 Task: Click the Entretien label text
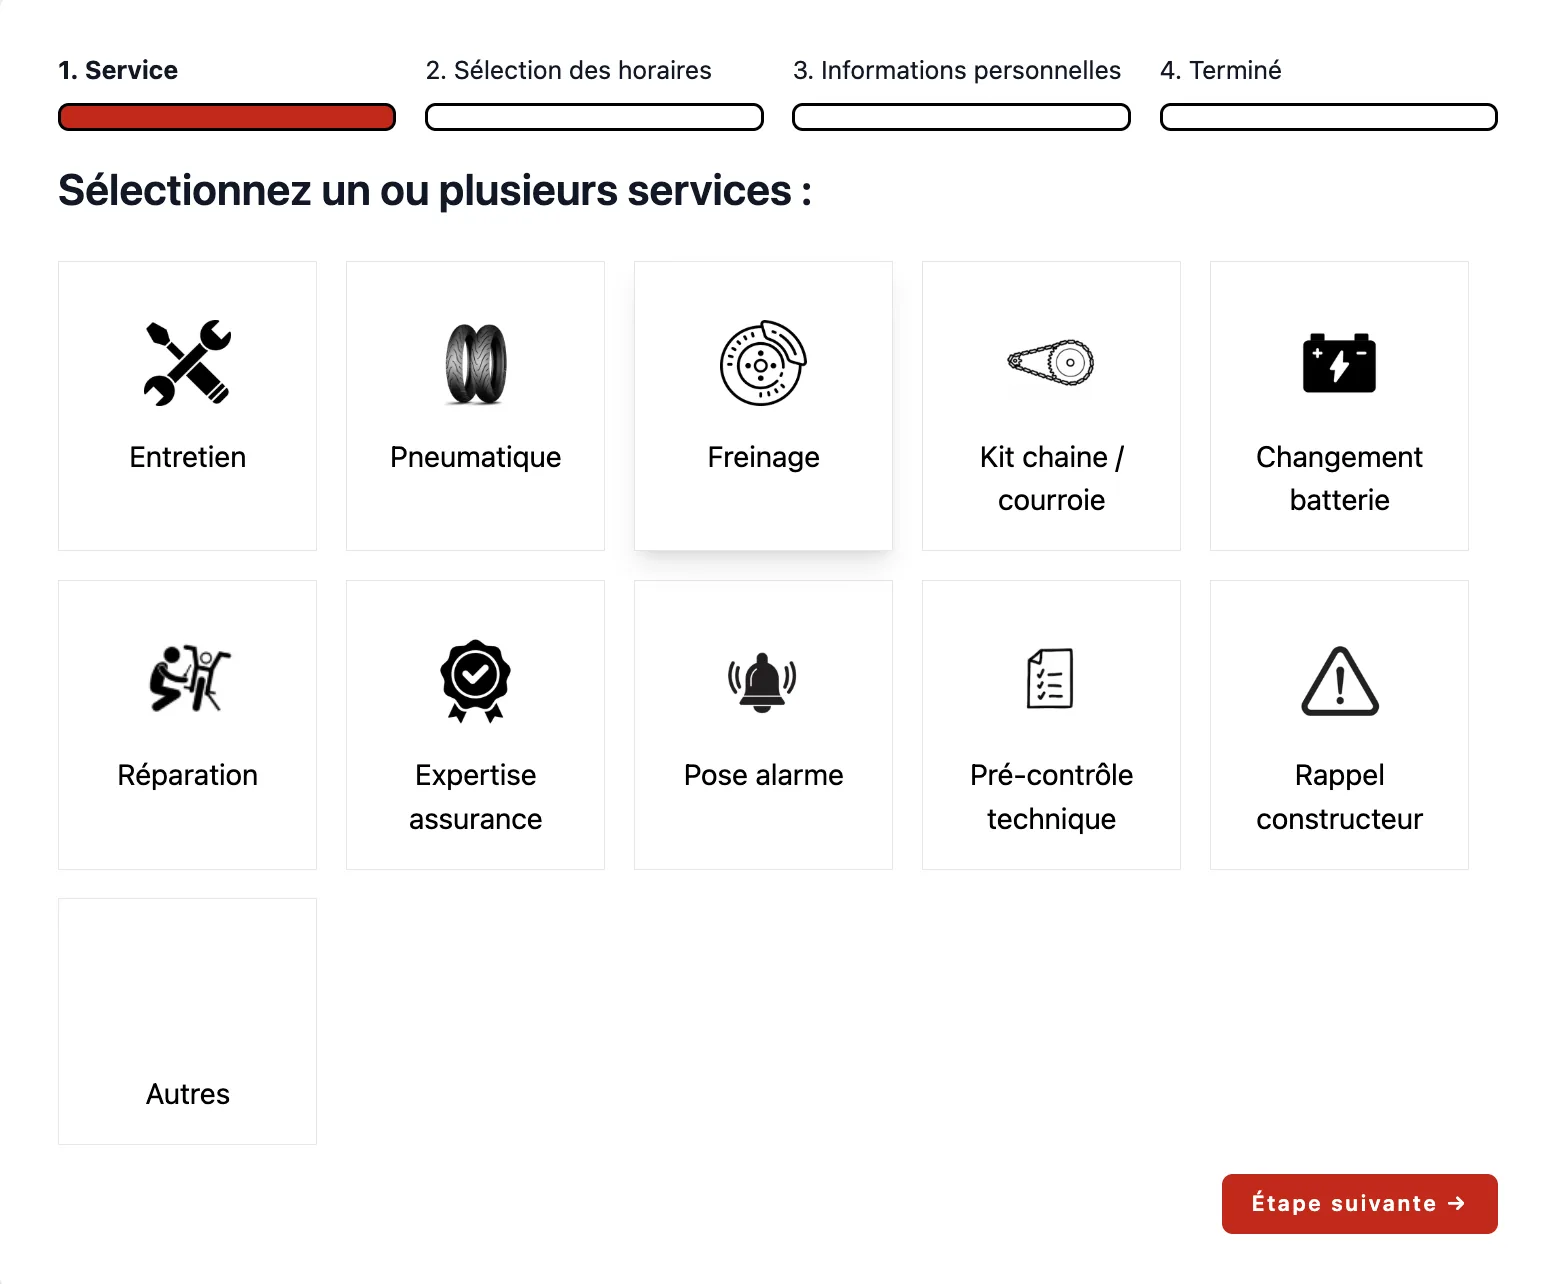click(x=188, y=457)
